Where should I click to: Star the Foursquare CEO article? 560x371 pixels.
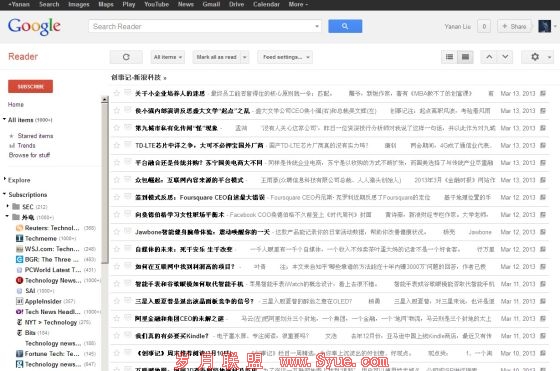tap(116, 197)
